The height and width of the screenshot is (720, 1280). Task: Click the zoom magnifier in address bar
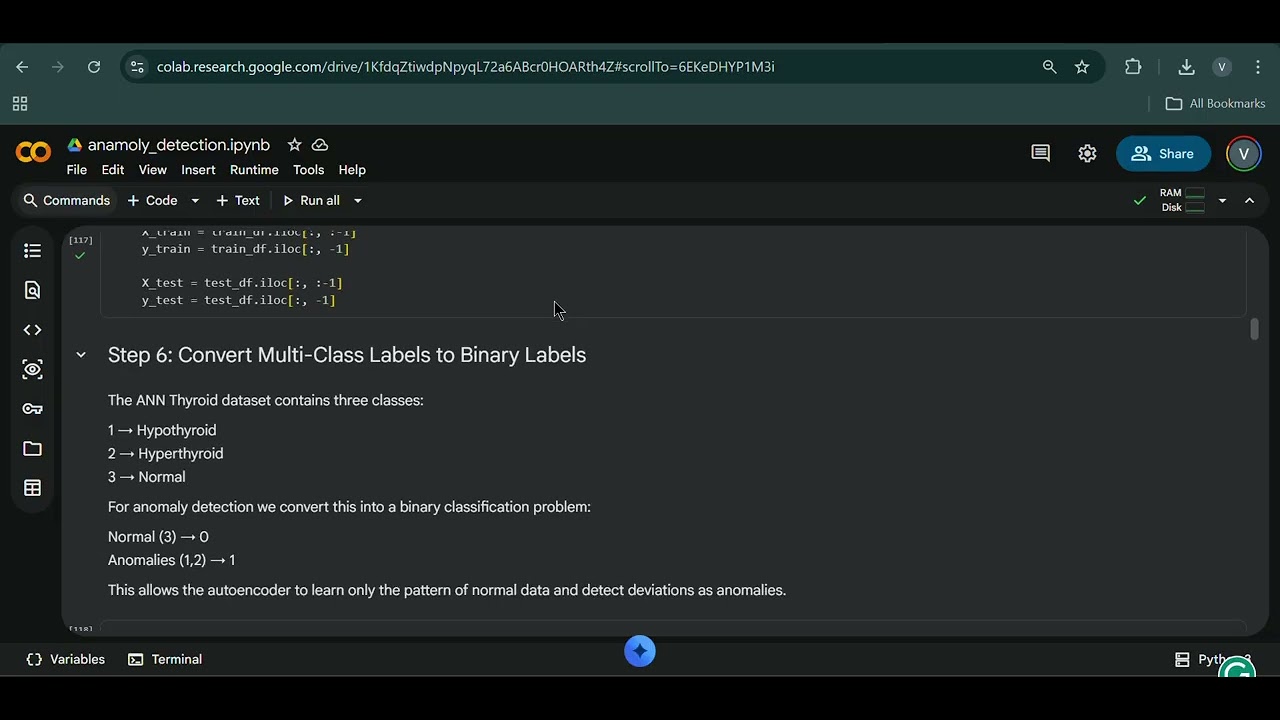click(1049, 67)
